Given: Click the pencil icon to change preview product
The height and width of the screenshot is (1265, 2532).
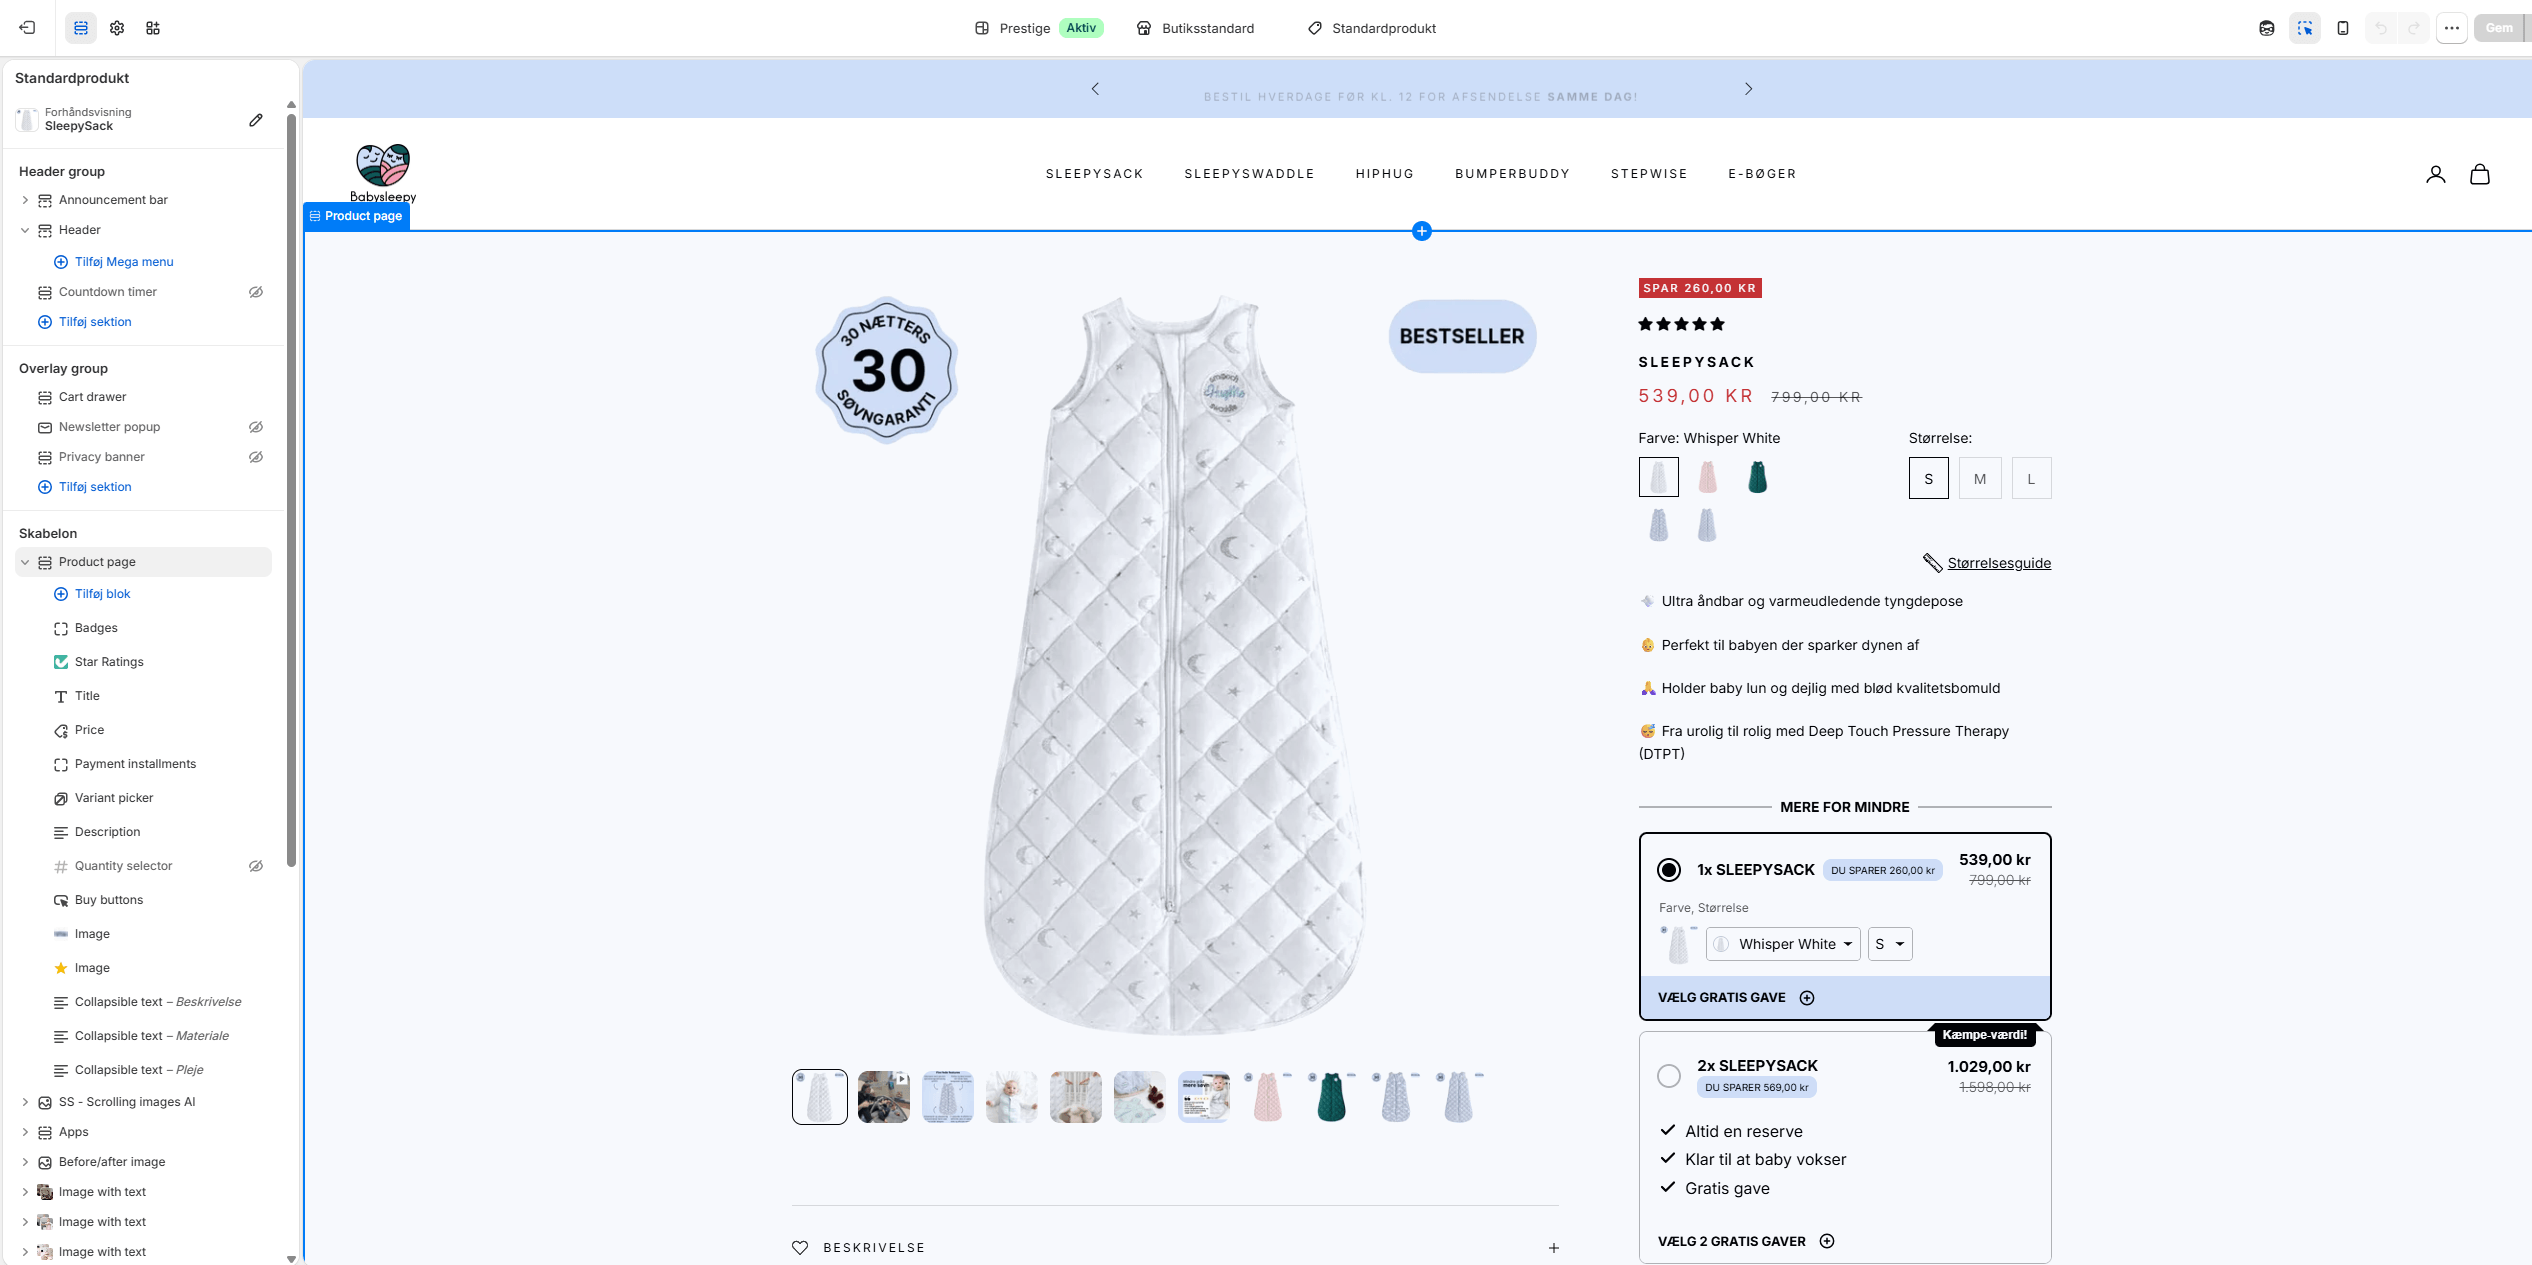Looking at the screenshot, I should click(x=256, y=120).
